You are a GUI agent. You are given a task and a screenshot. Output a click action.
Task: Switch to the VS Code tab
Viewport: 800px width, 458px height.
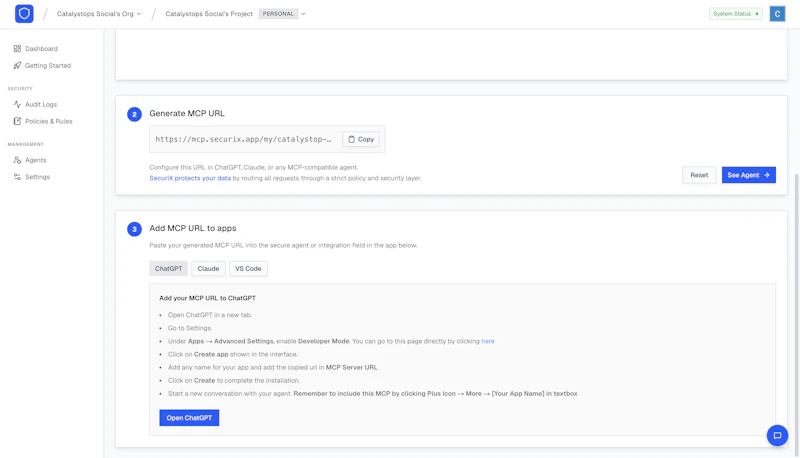pos(248,268)
